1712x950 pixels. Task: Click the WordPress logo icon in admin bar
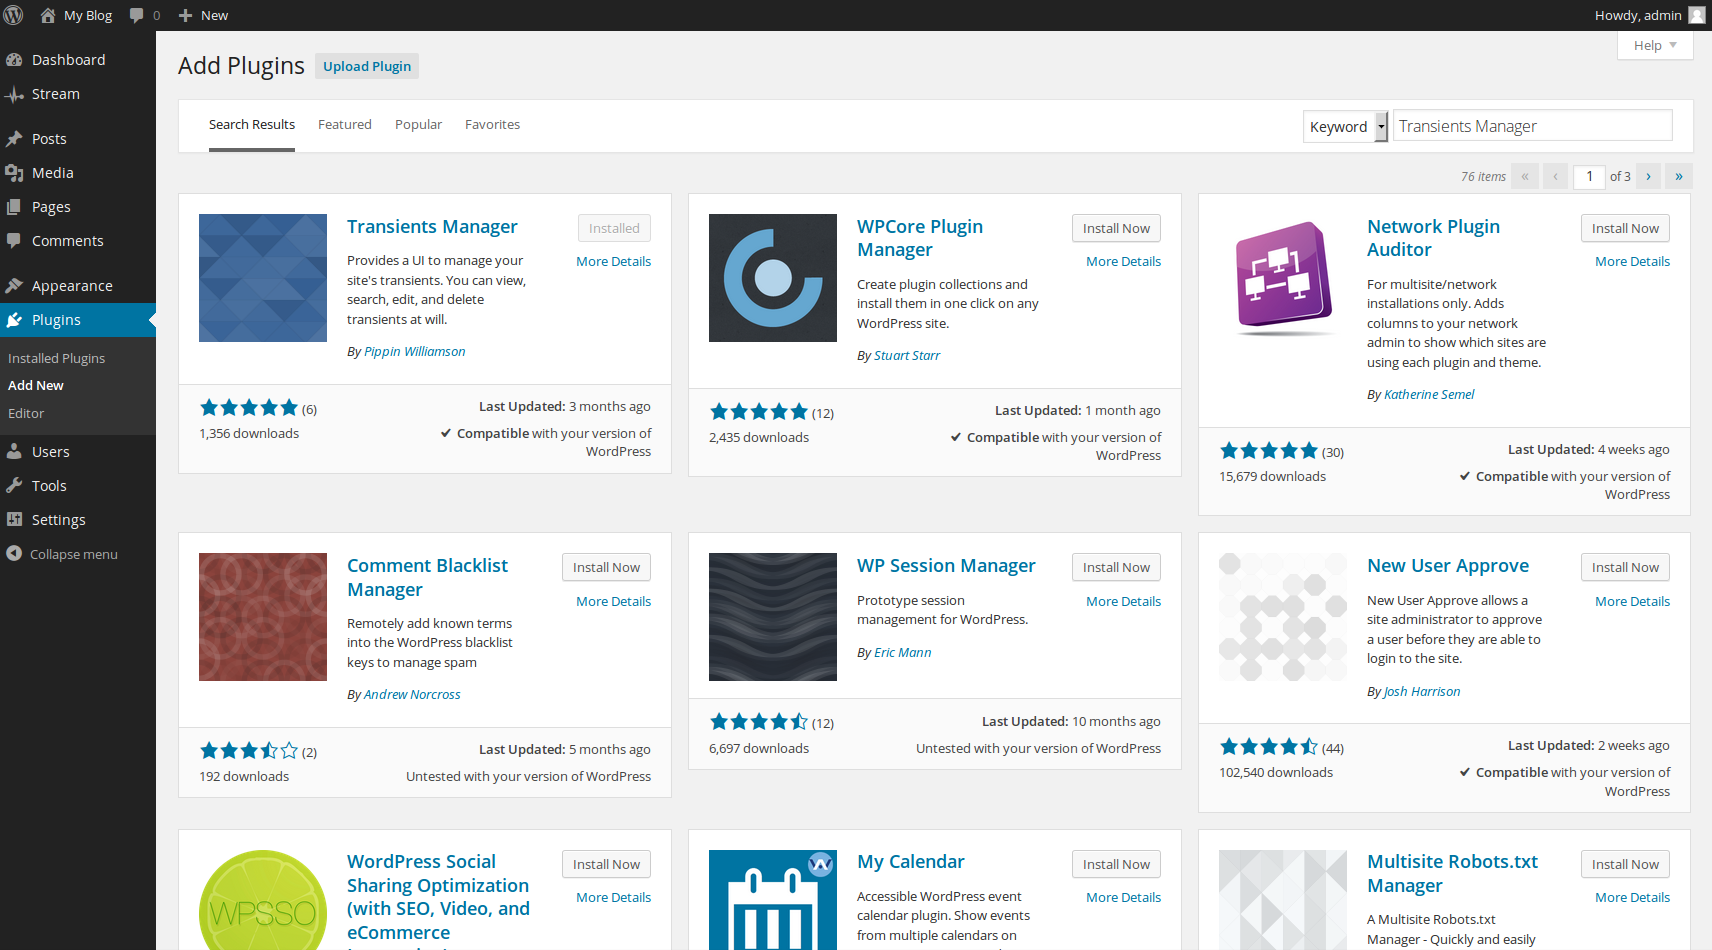pos(14,15)
